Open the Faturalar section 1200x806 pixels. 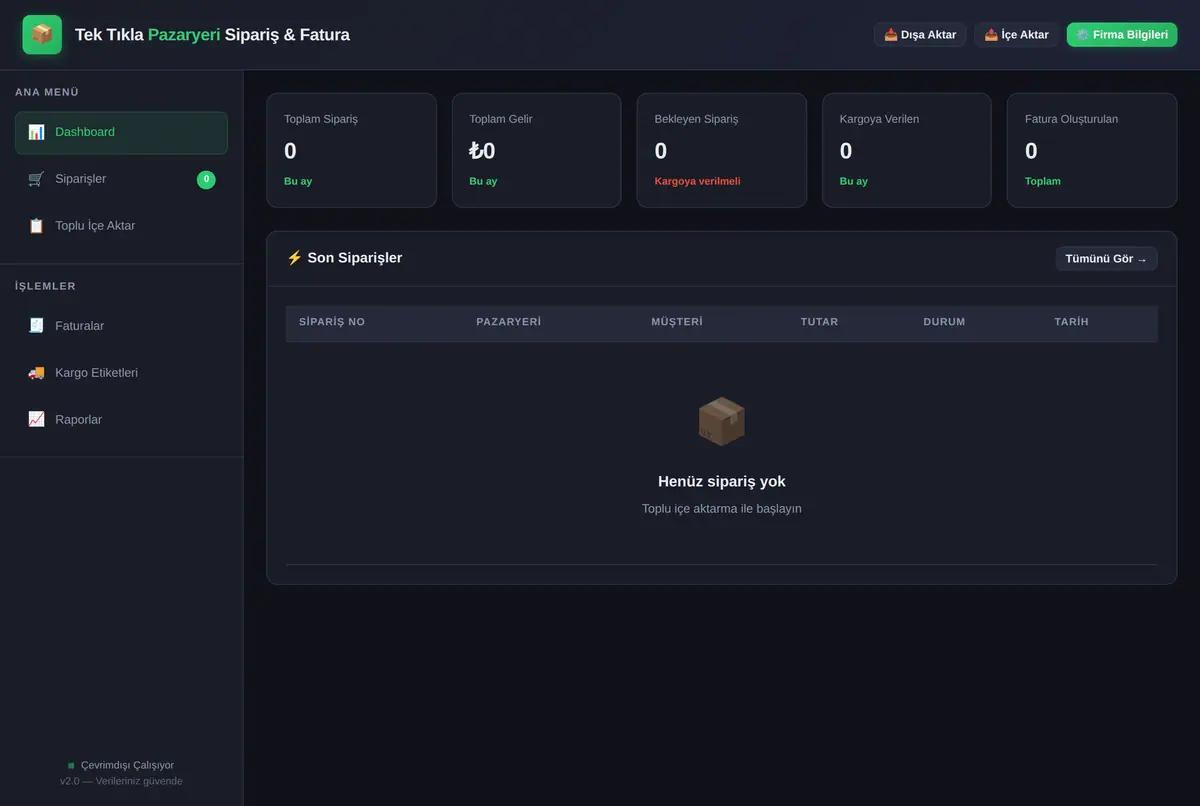click(121, 326)
